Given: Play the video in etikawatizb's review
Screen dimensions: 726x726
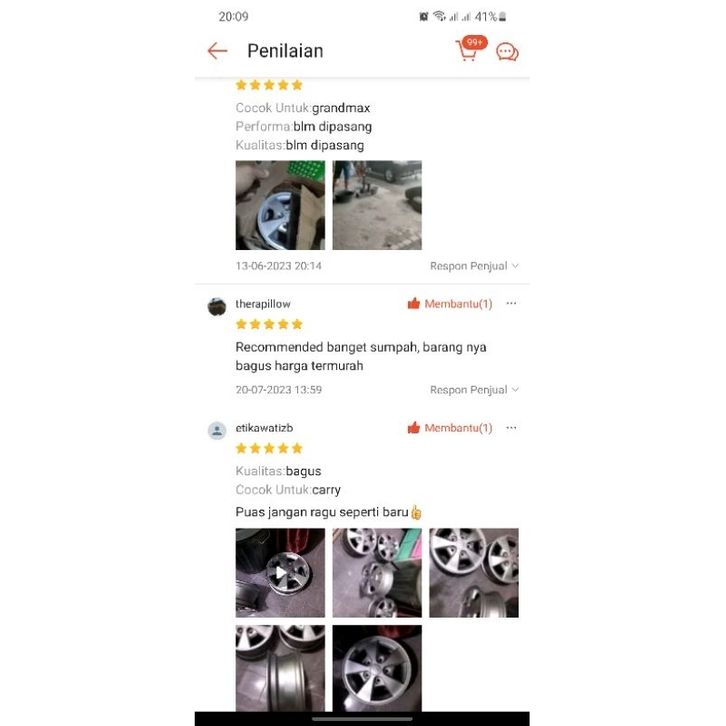Looking at the screenshot, I should (x=280, y=573).
